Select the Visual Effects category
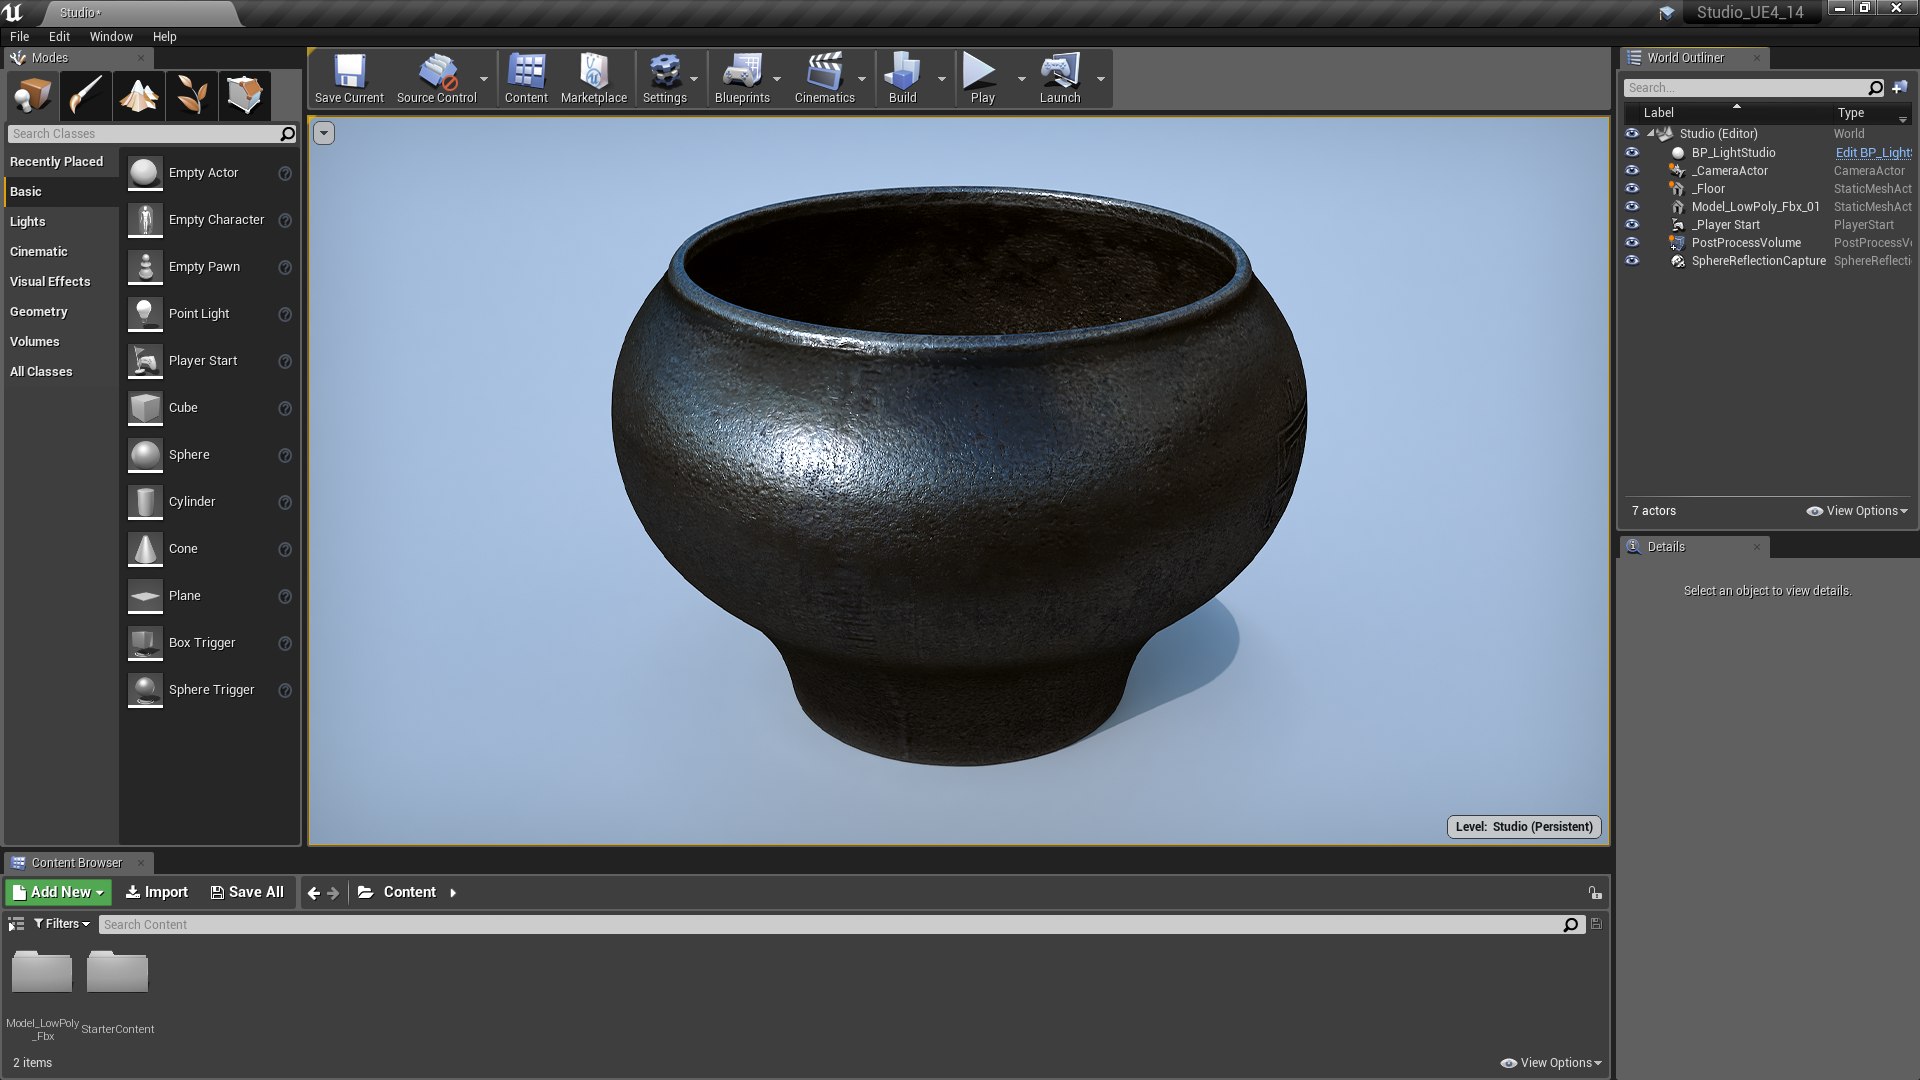The width and height of the screenshot is (1920, 1080). click(x=61, y=282)
